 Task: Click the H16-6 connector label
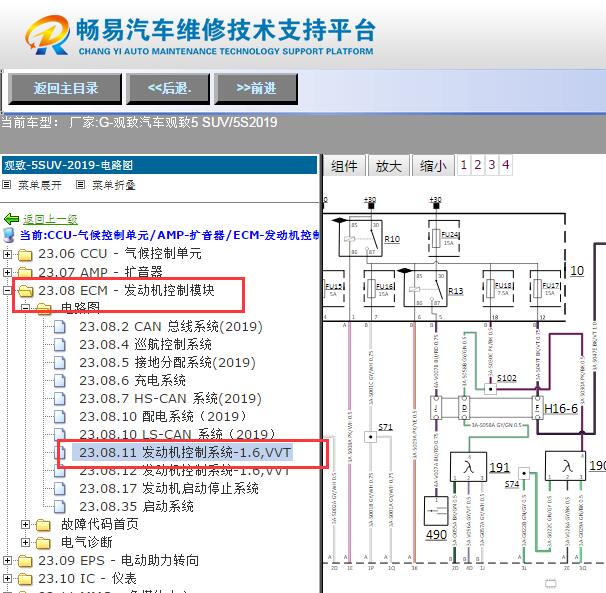(561, 409)
